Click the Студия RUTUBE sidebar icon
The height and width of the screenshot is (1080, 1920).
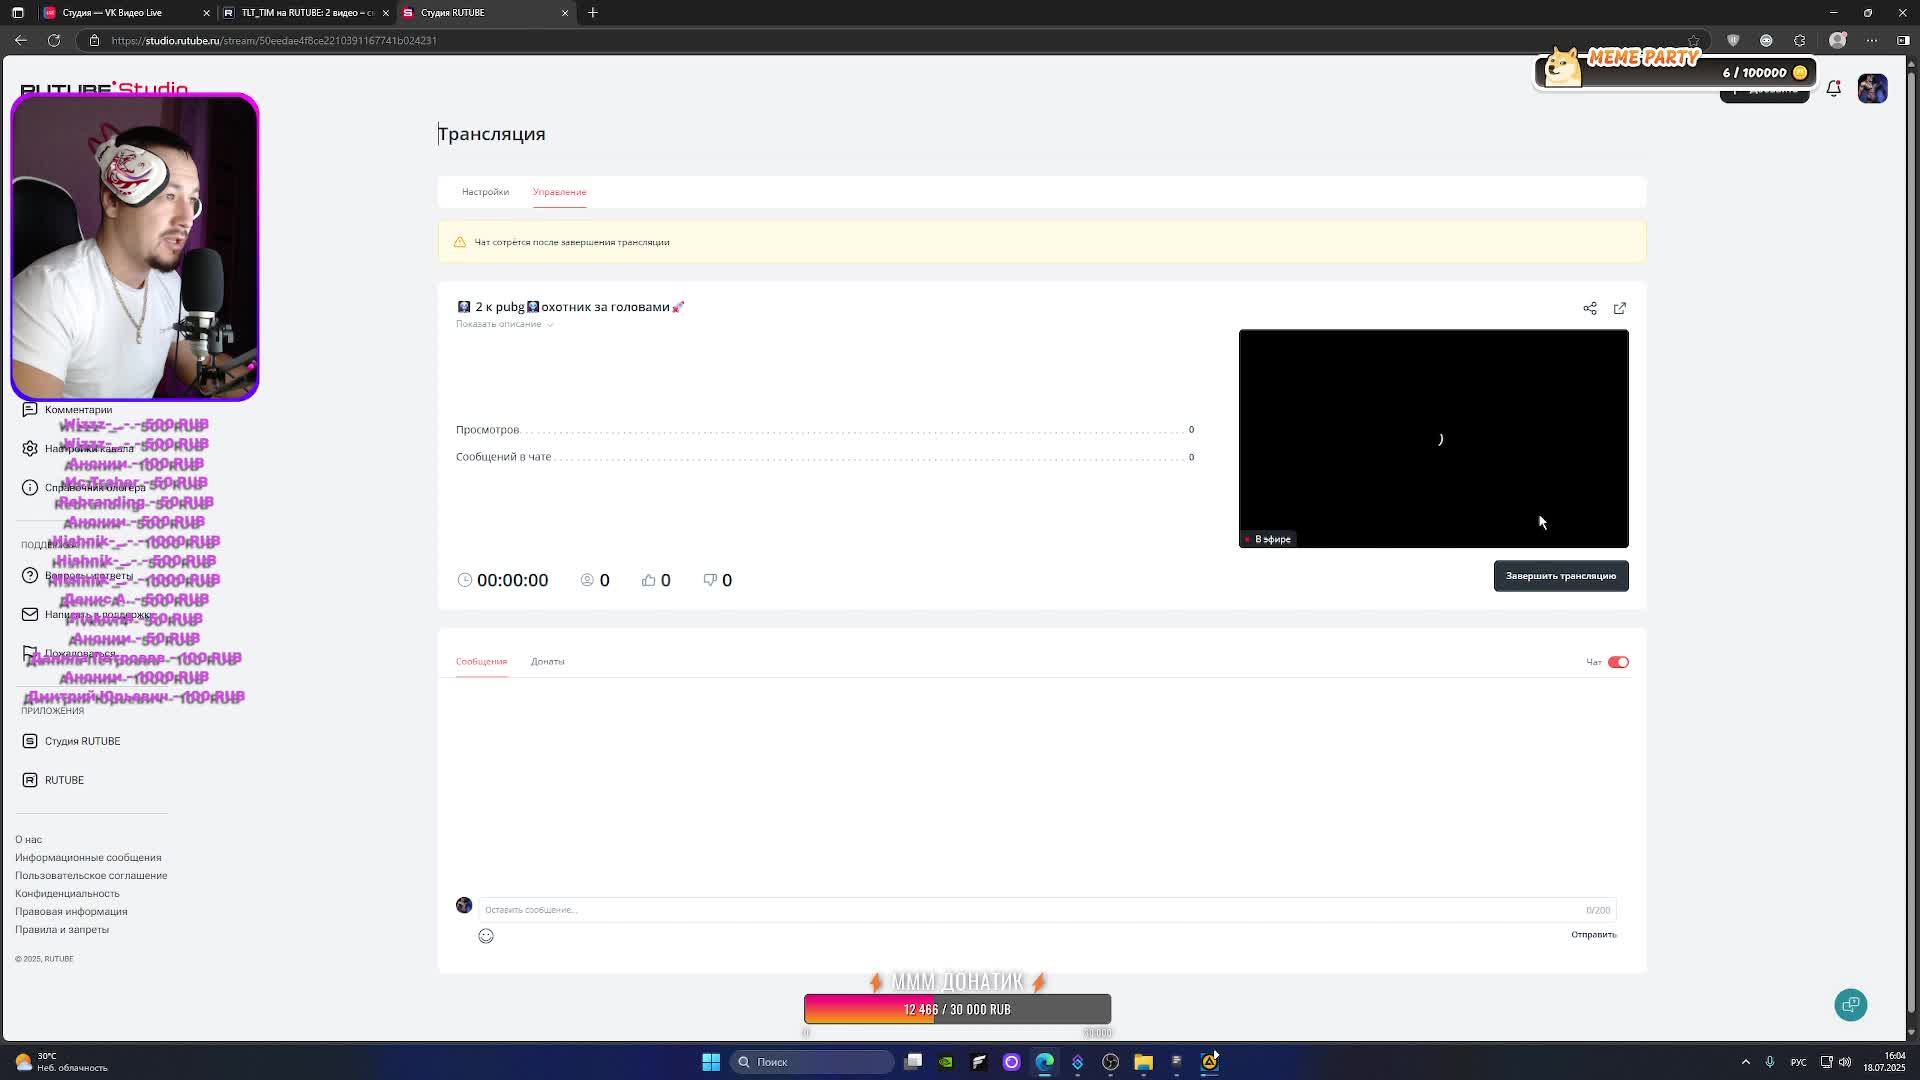[x=30, y=741]
